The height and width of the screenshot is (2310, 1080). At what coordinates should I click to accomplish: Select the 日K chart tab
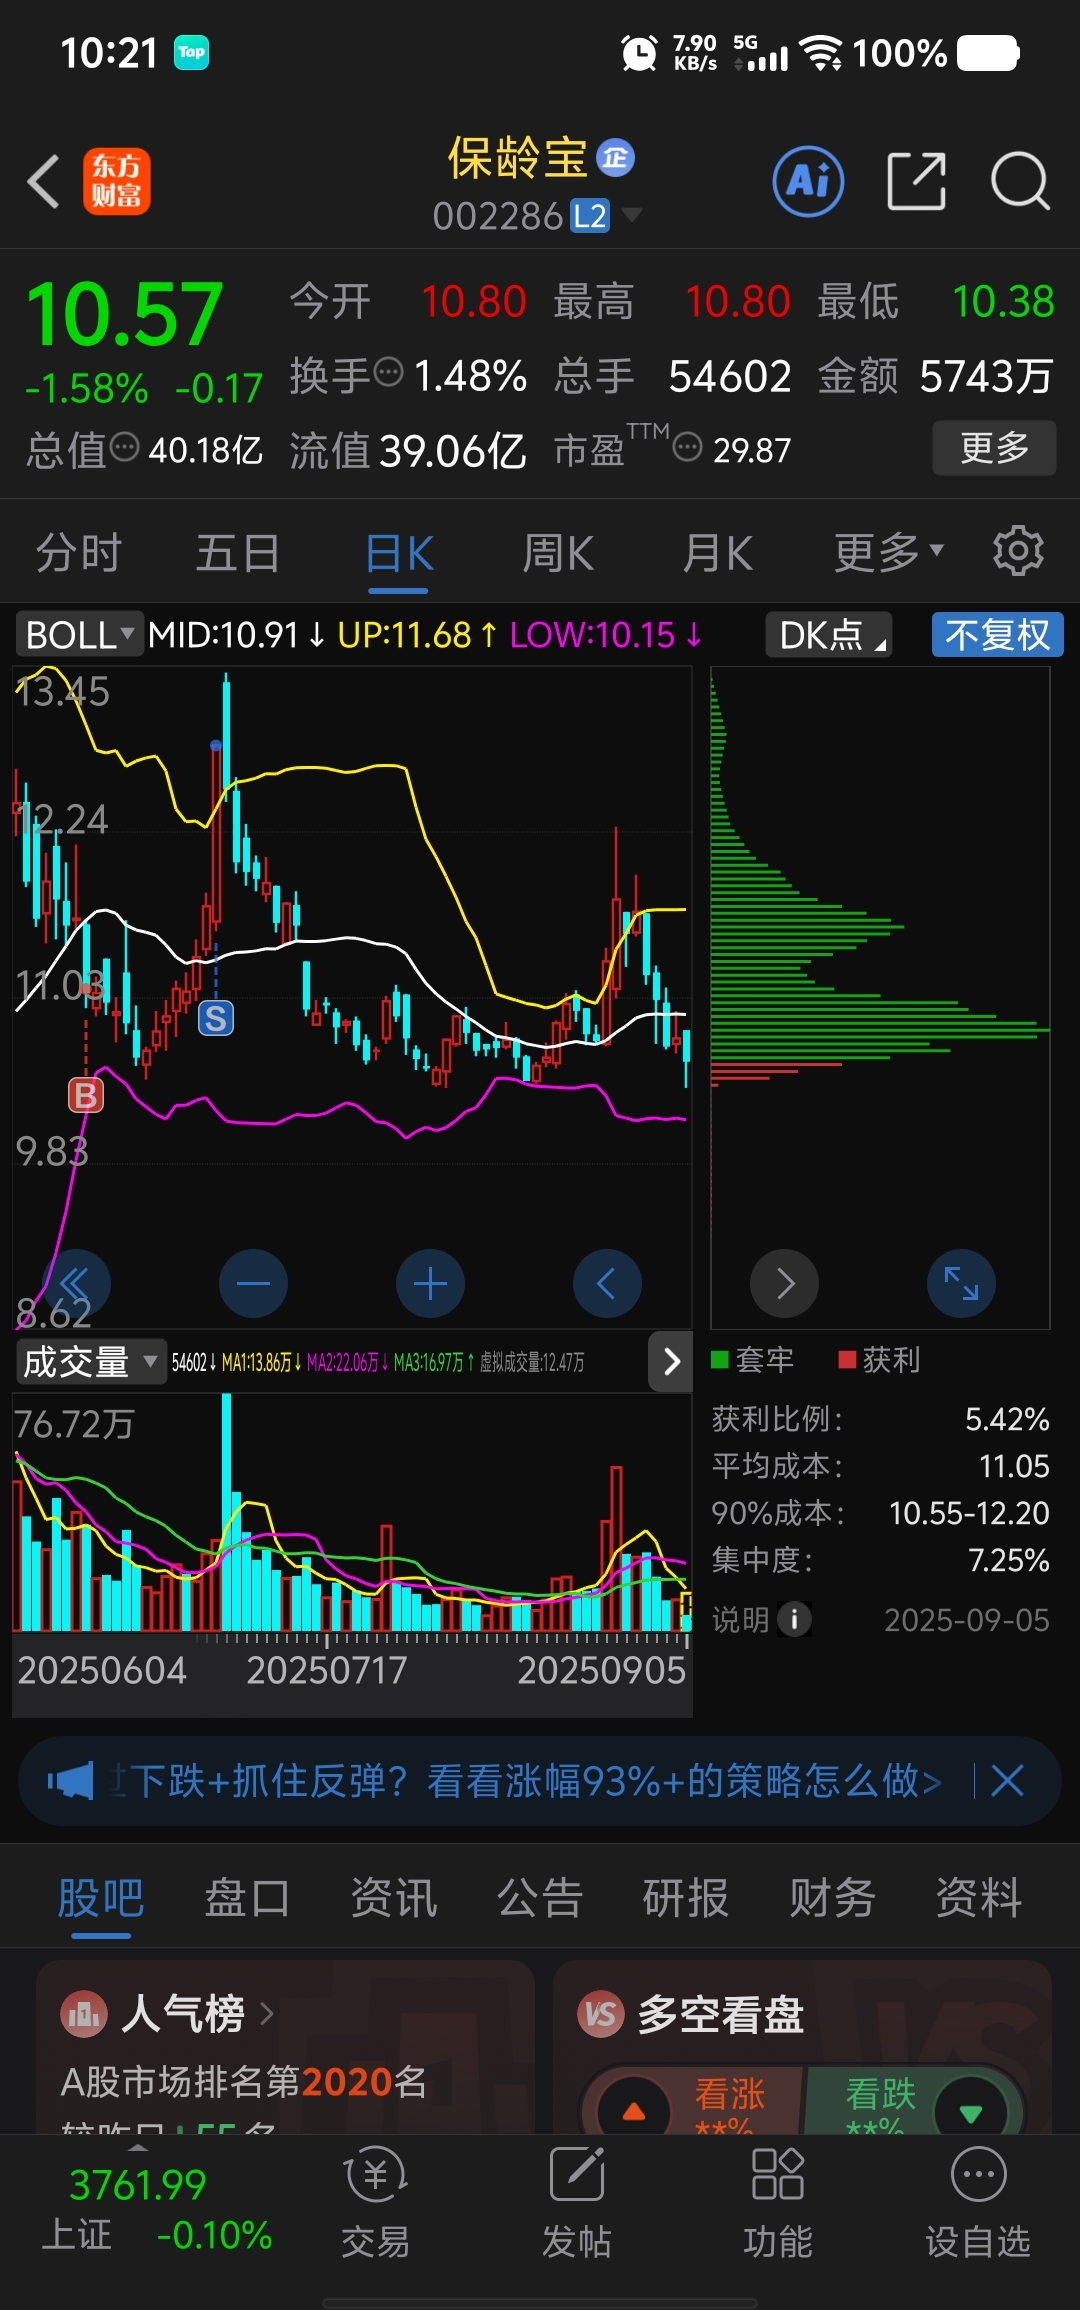(x=399, y=553)
